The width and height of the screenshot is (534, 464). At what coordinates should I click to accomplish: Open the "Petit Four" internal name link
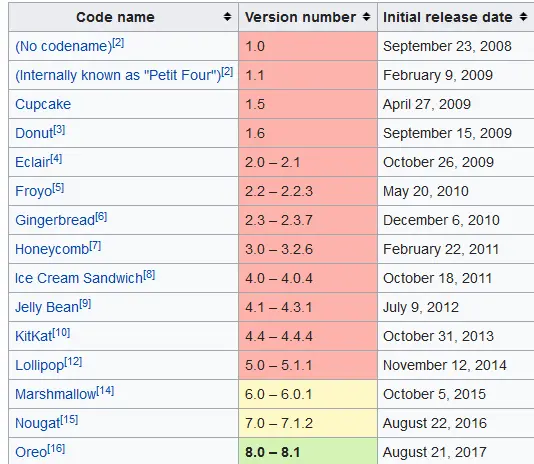point(118,75)
